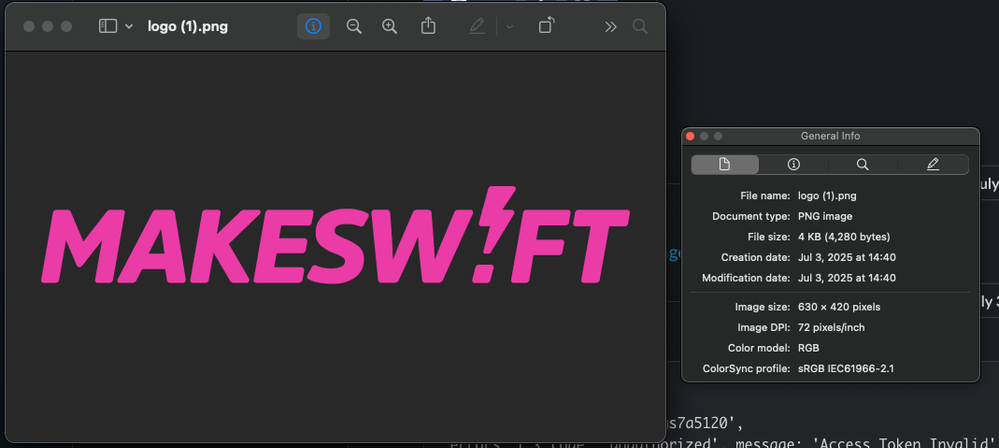
Task: Close the General Info inspector window
Action: tap(690, 136)
